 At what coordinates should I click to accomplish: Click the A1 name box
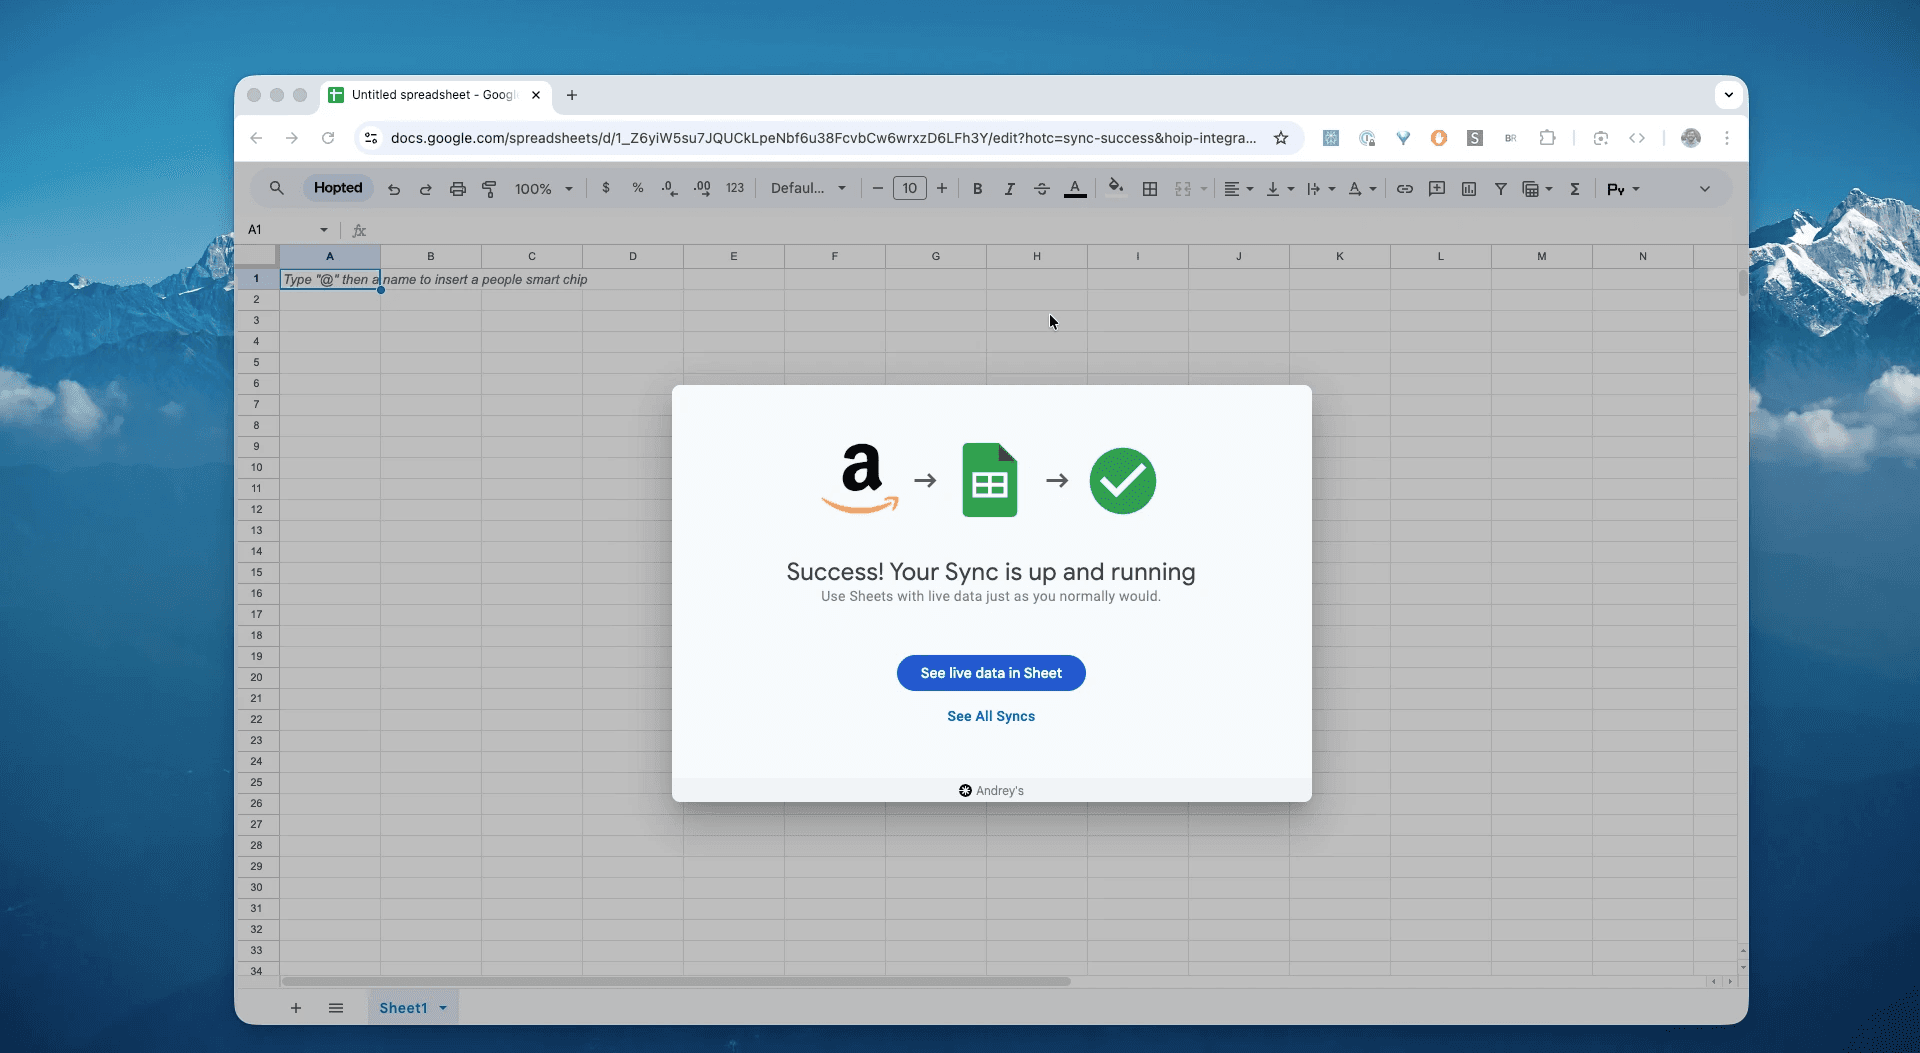click(x=286, y=230)
